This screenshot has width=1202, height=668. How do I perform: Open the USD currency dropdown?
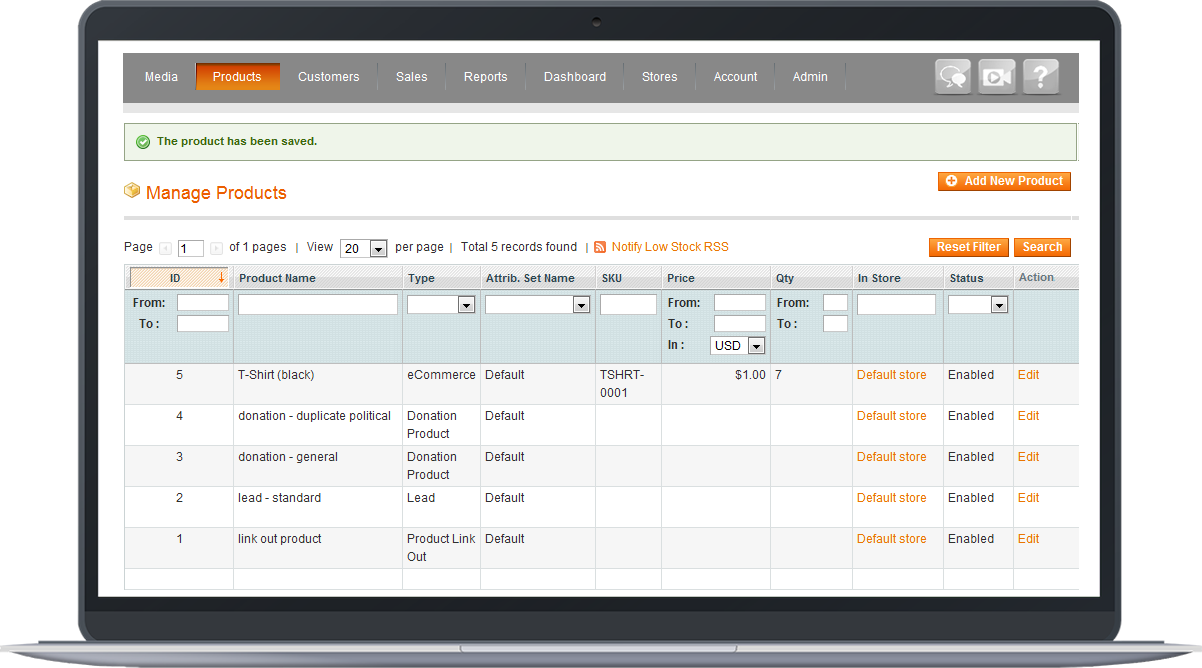tap(737, 345)
